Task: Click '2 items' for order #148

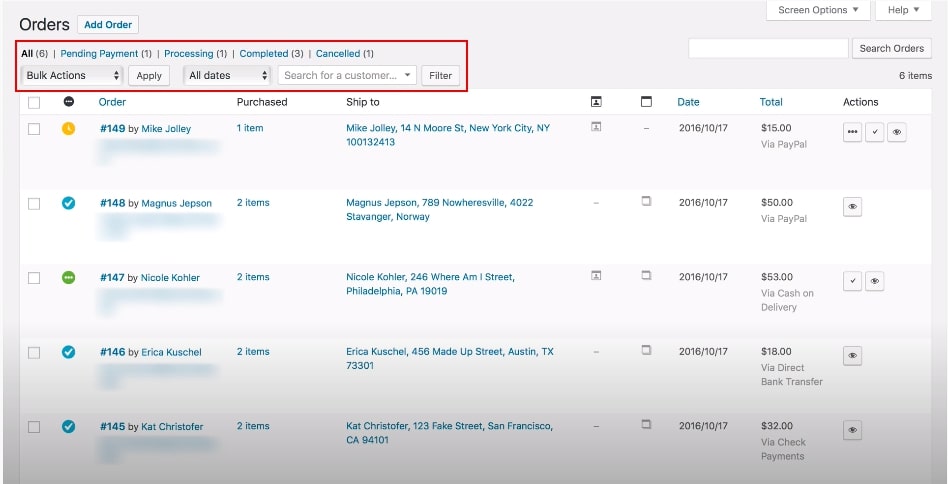Action: point(253,202)
